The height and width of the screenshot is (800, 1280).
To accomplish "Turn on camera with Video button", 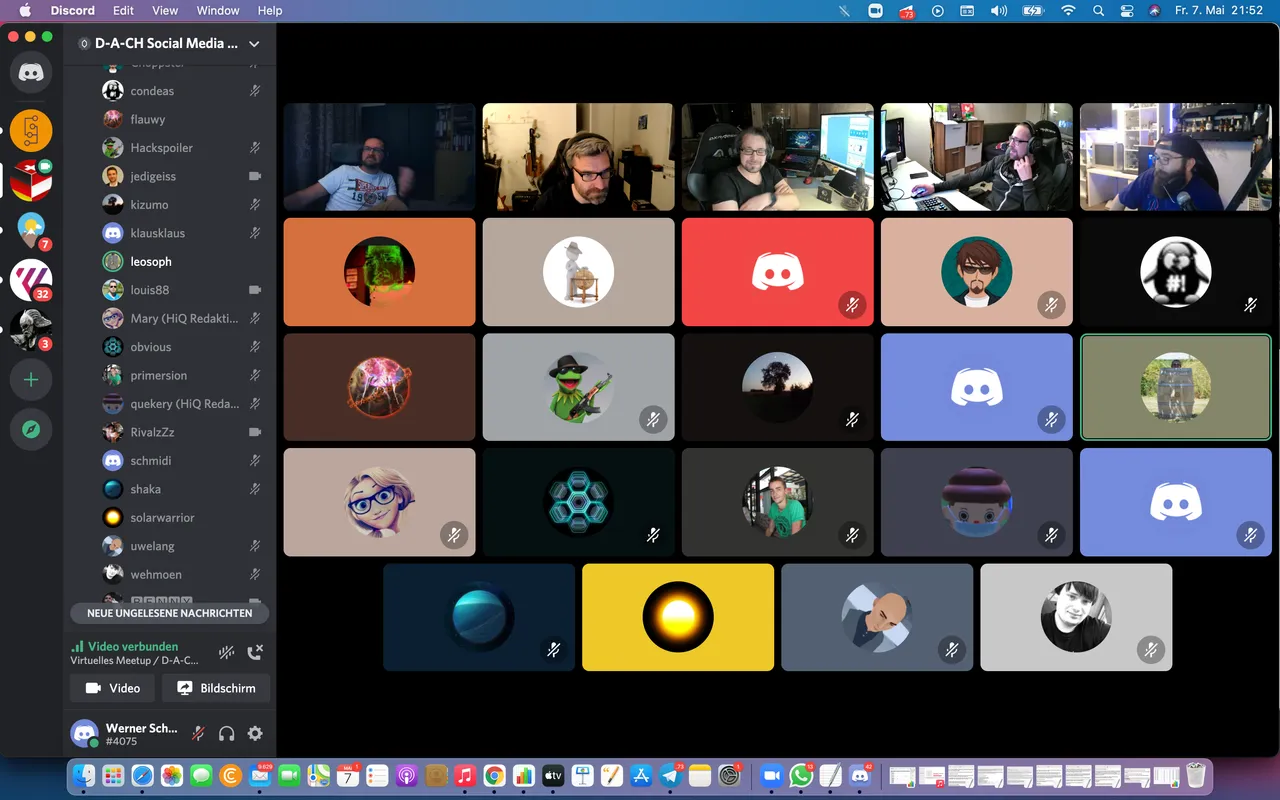I will 113,688.
